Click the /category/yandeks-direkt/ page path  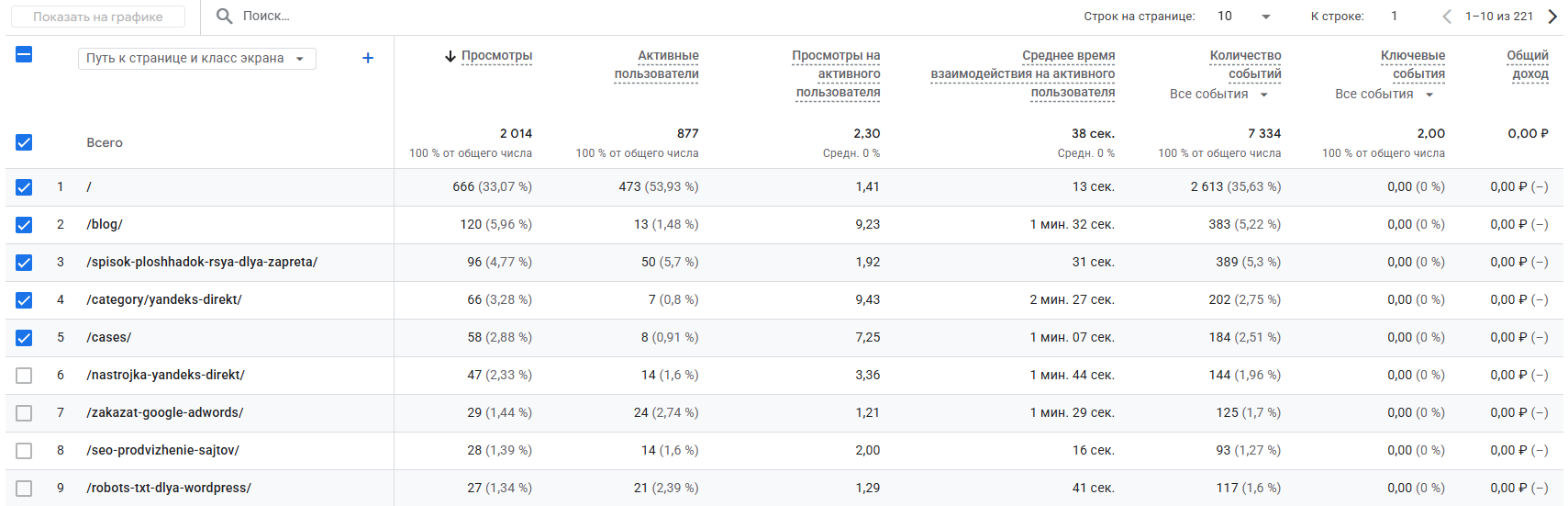164,300
